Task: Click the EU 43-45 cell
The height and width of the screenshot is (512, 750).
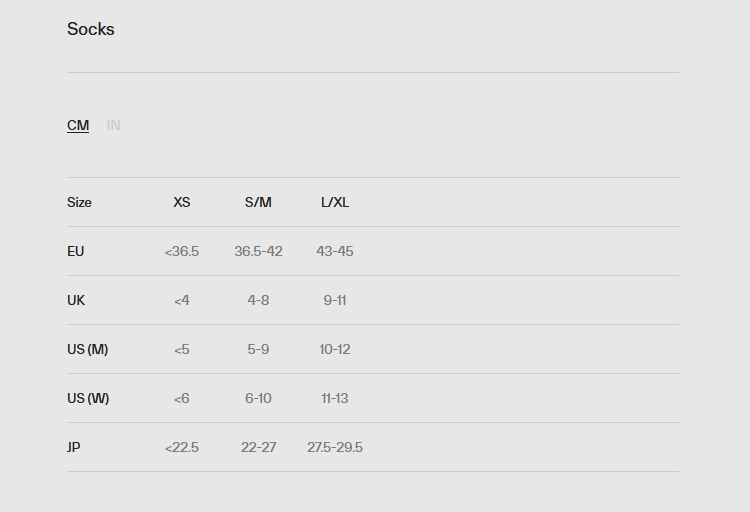Action: pyautogui.click(x=335, y=251)
